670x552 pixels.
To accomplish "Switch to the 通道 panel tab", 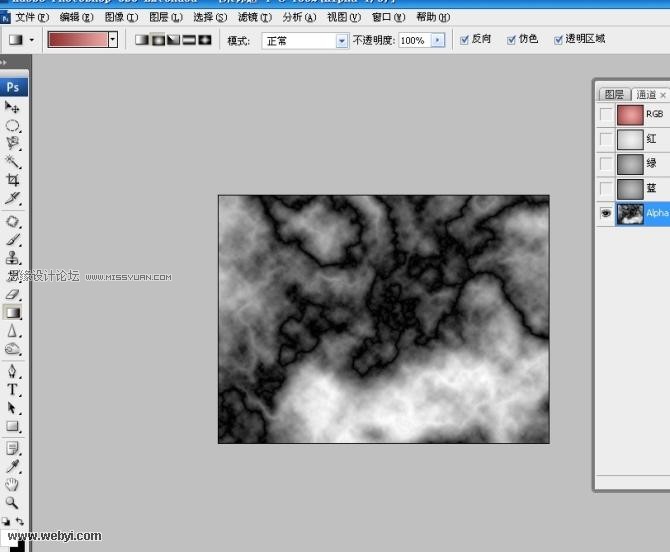I will tap(646, 94).
